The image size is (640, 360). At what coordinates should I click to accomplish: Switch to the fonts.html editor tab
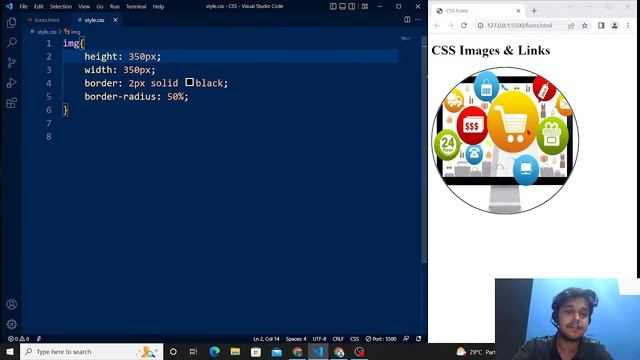[47, 20]
